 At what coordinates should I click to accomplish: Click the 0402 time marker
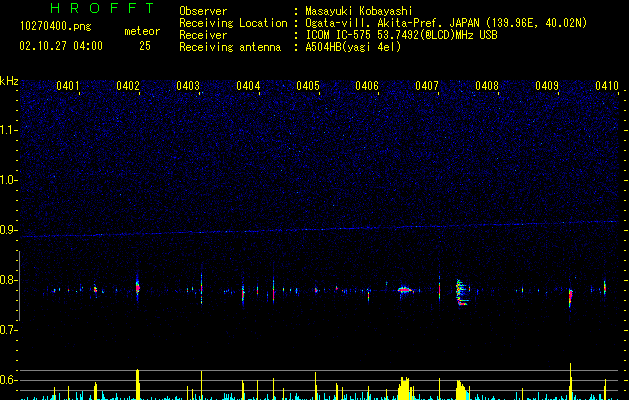point(128,86)
